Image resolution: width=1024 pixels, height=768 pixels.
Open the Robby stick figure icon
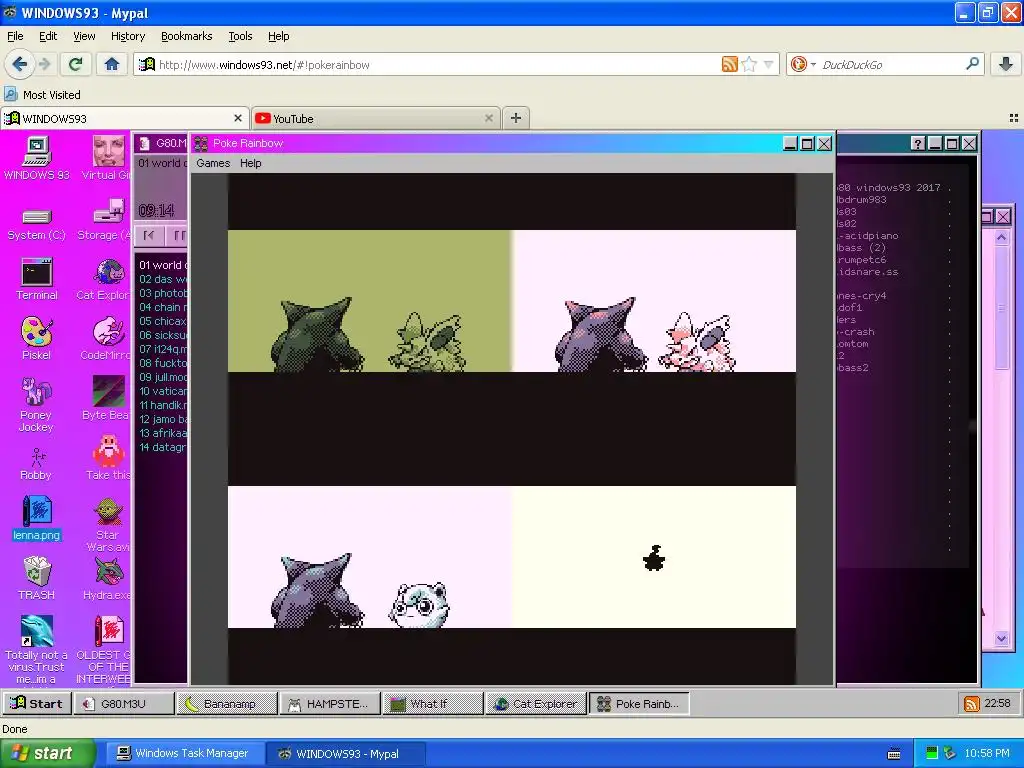click(x=37, y=464)
